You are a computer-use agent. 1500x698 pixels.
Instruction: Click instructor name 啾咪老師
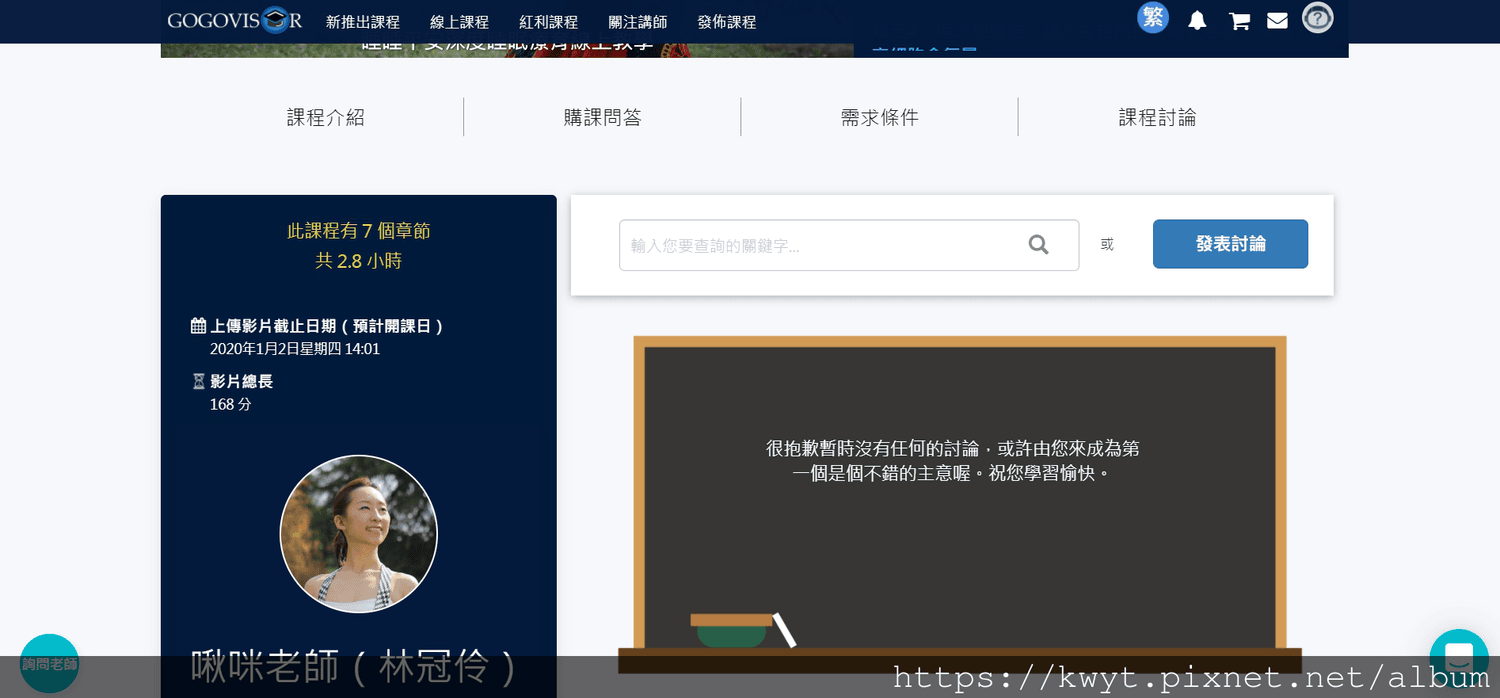click(x=353, y=667)
